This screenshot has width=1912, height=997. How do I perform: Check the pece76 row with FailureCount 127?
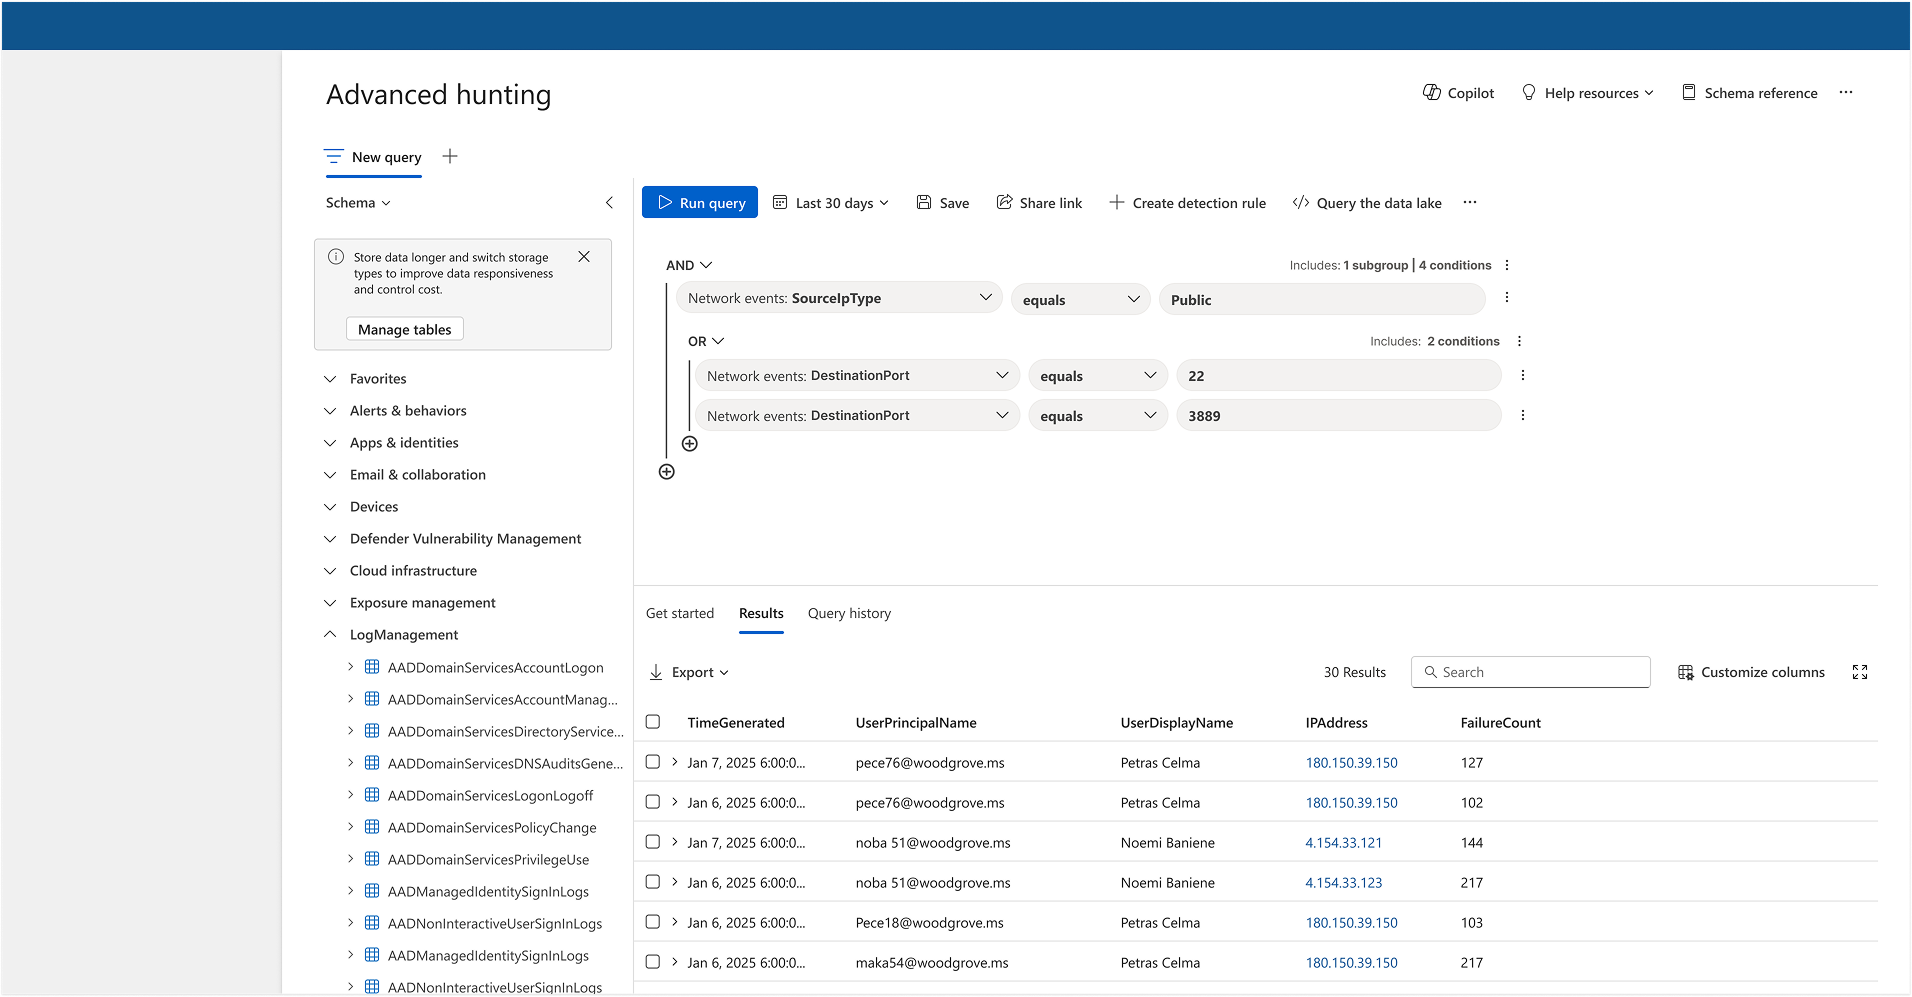pos(653,762)
